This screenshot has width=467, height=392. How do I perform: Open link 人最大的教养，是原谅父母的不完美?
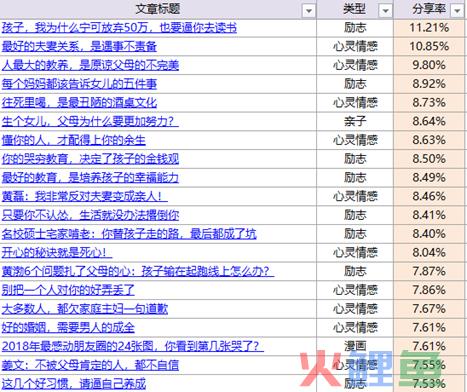tap(90, 65)
